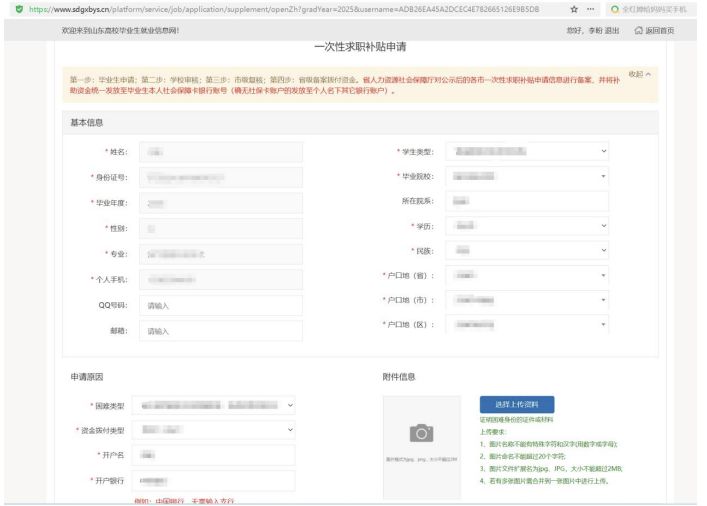Collapse the notice with 收起 link

point(639,74)
